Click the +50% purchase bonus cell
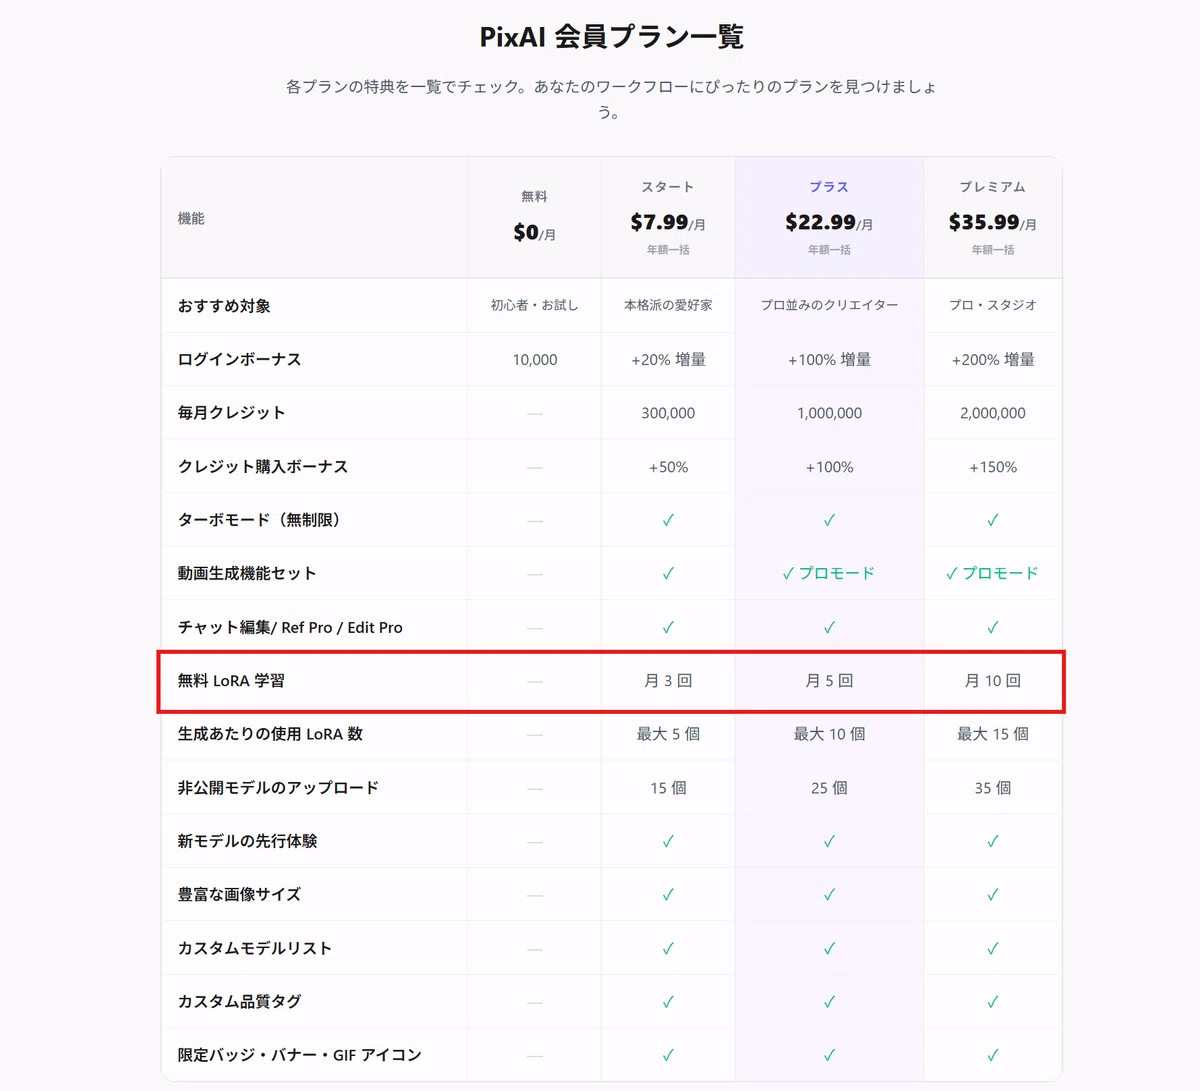Viewport: 1200px width, 1091px height. [668, 467]
